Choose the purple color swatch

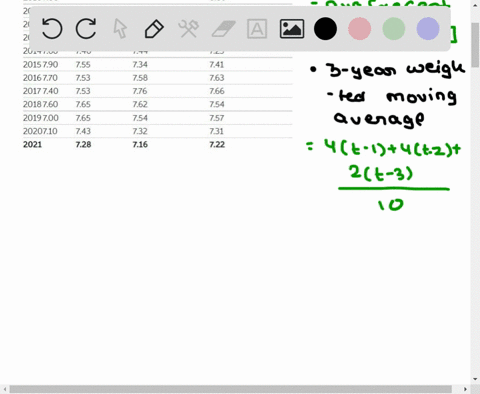[428, 29]
